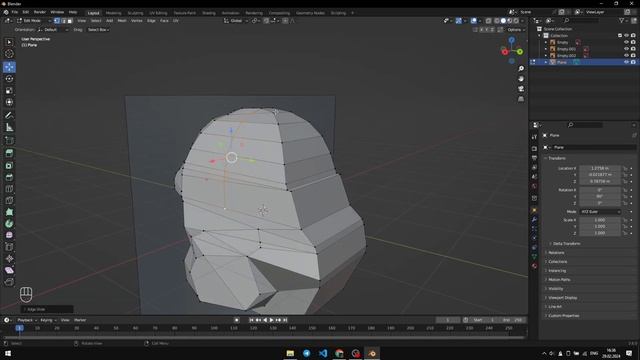Hide the Empty.001 object with eye icon
This screenshot has width=640, height=360.
(626, 49)
